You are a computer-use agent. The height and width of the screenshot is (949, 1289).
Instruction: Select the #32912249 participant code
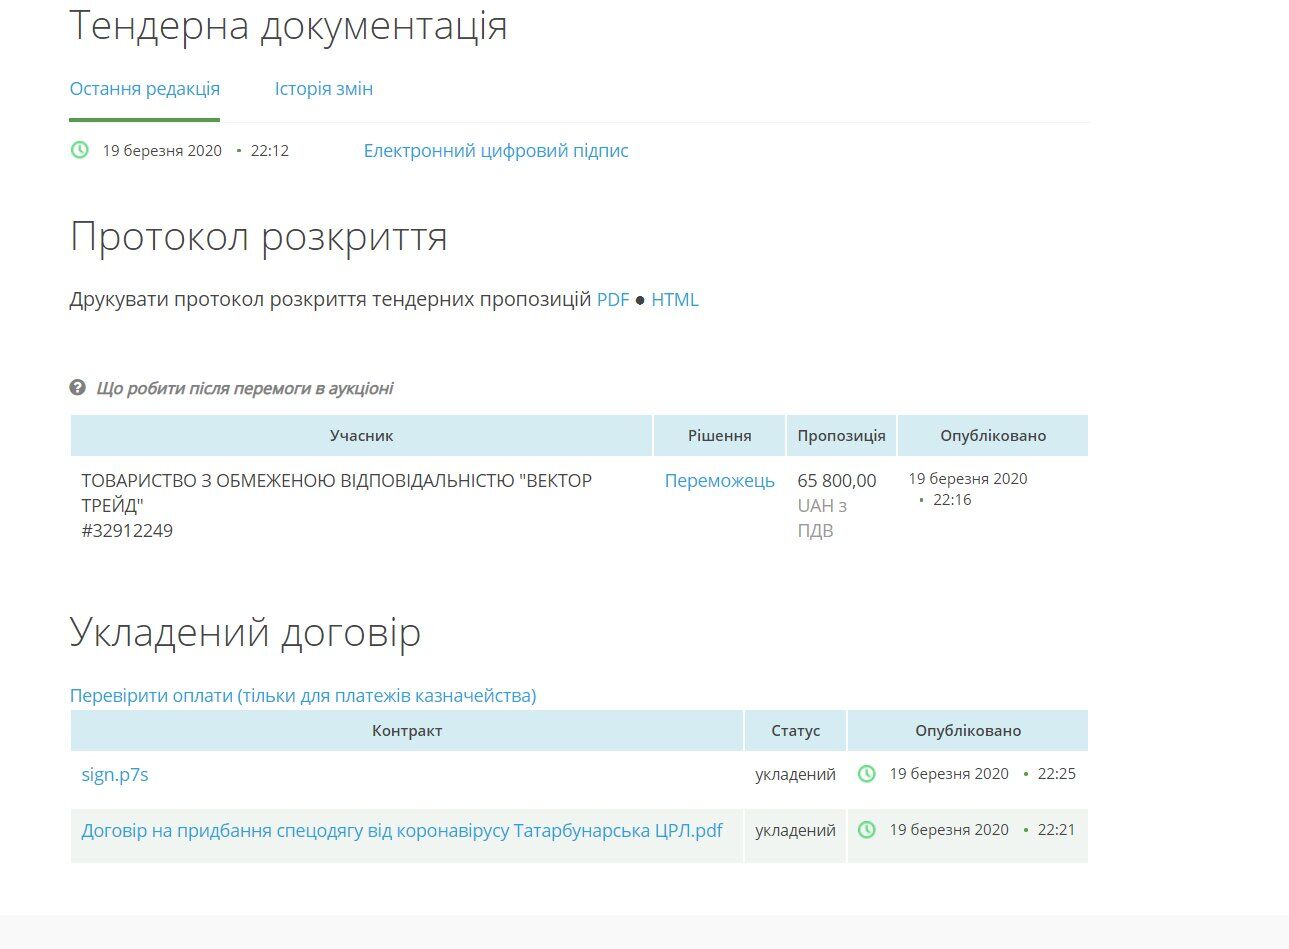tap(127, 531)
